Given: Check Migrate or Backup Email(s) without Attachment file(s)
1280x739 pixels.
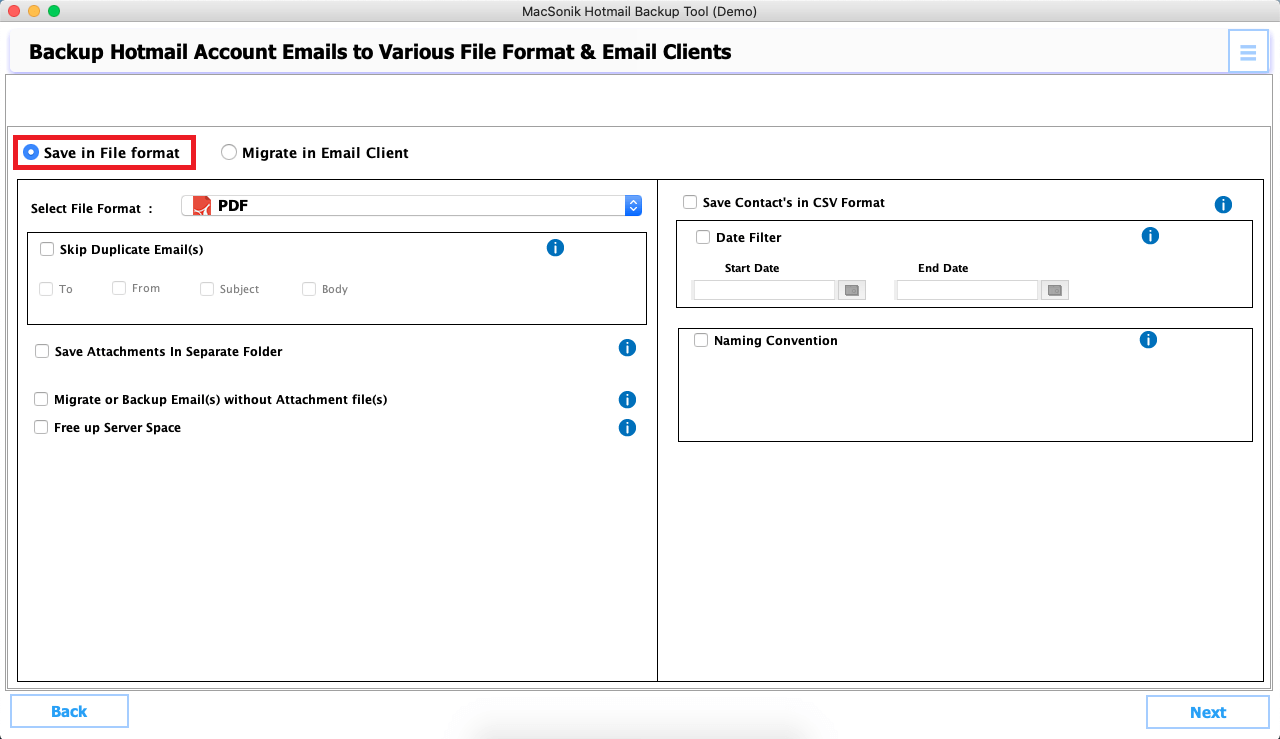Looking at the screenshot, I should [41, 399].
